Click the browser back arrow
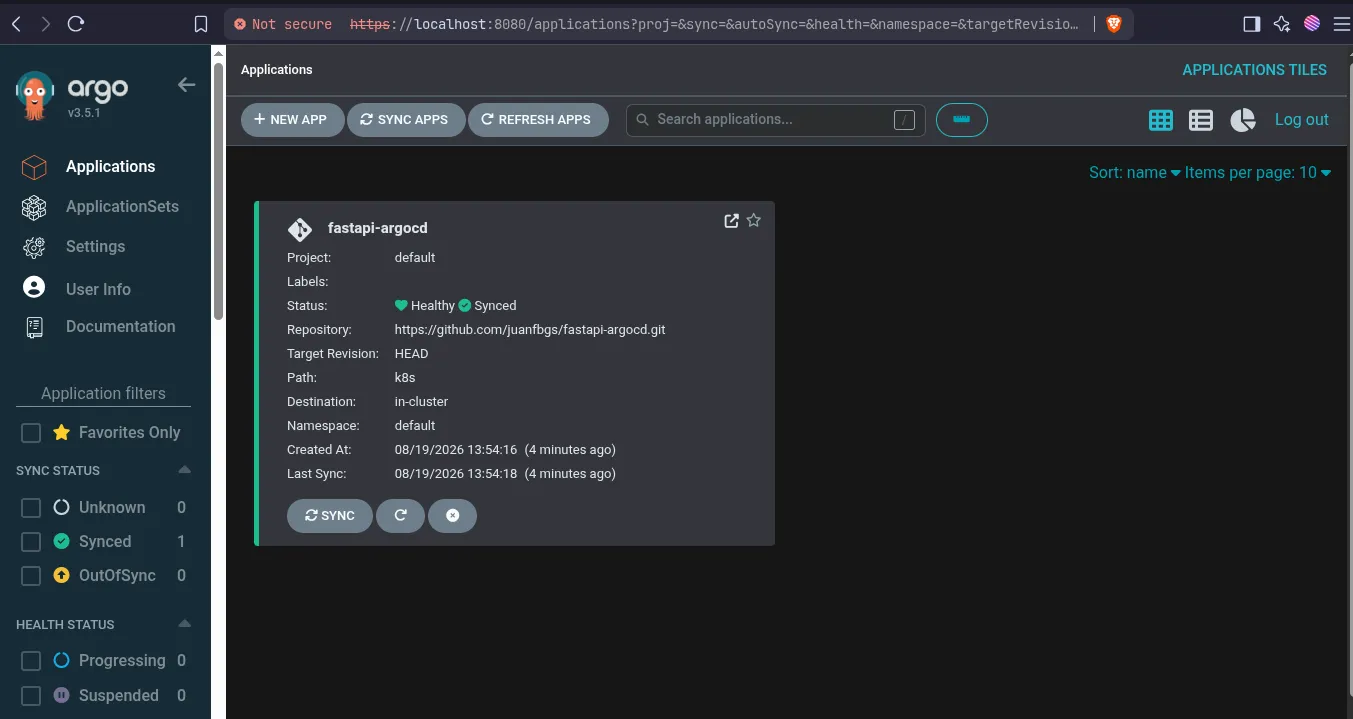Screen dimensions: 1353x719 [x=16, y=24]
